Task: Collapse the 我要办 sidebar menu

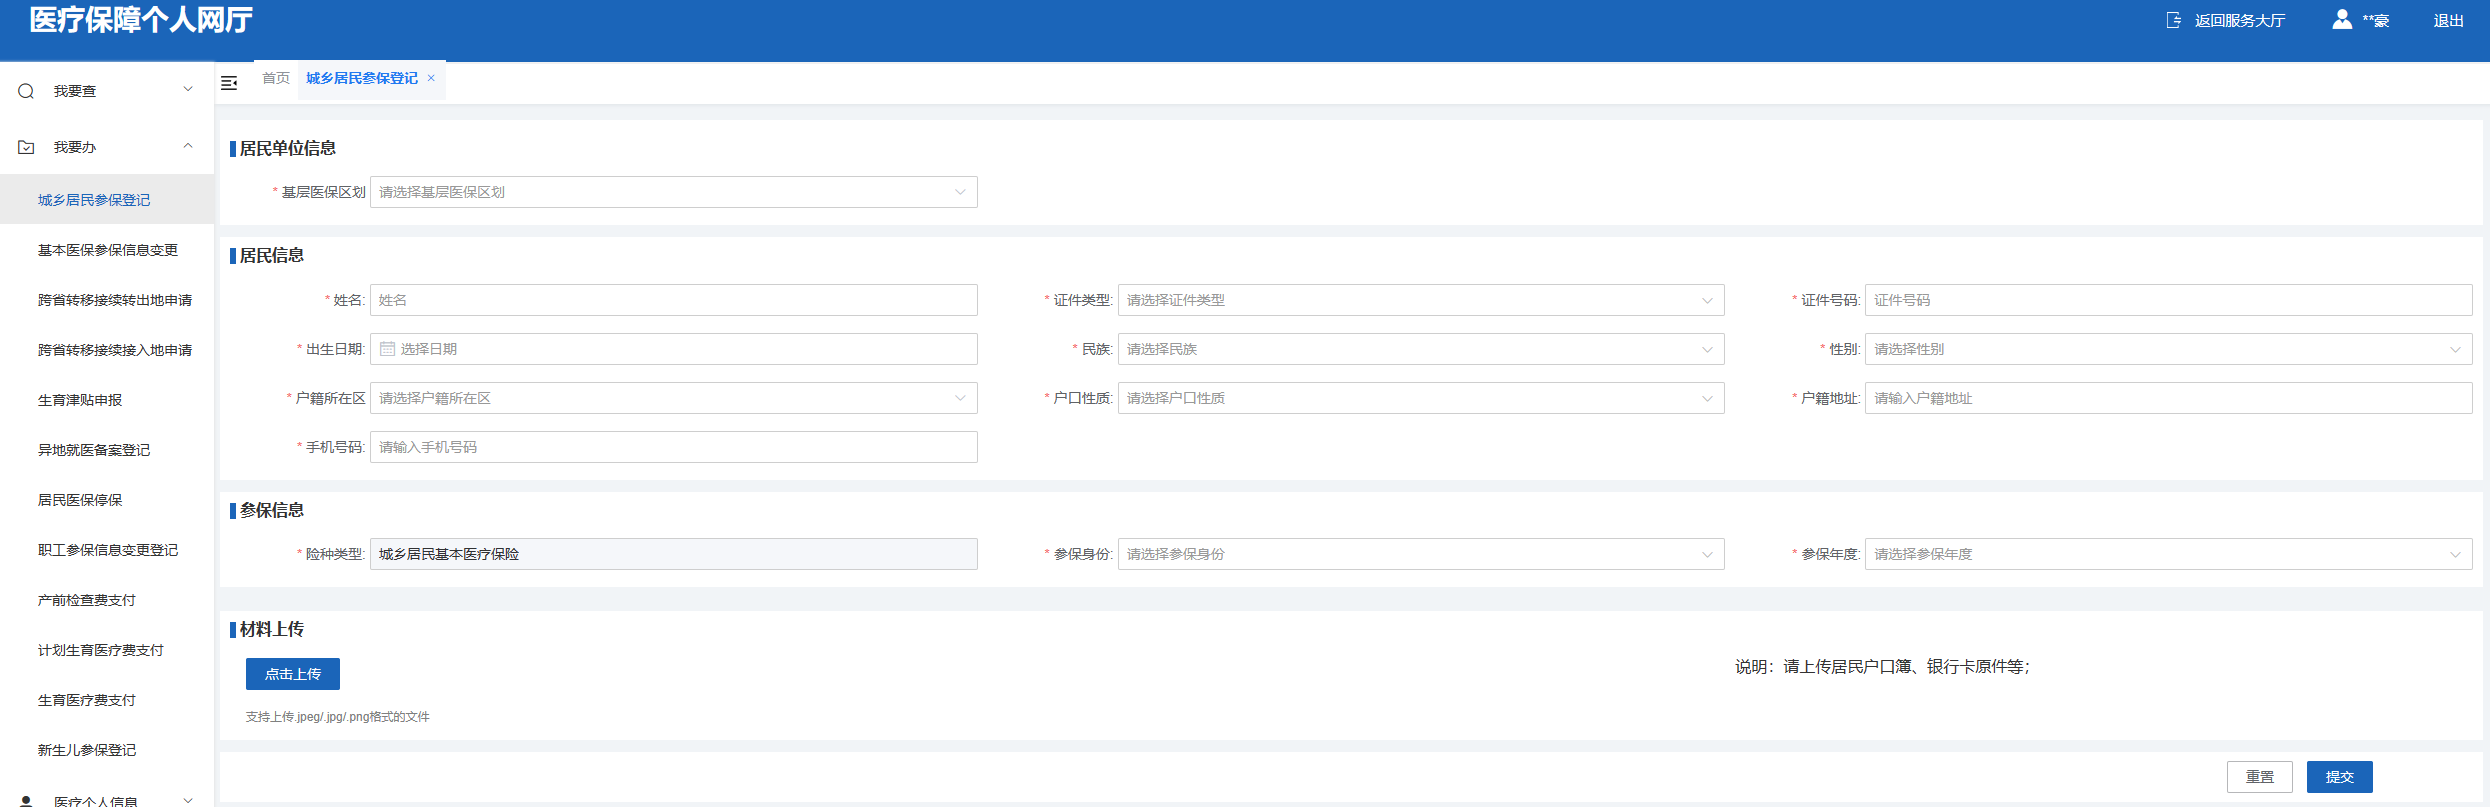Action: tap(187, 146)
